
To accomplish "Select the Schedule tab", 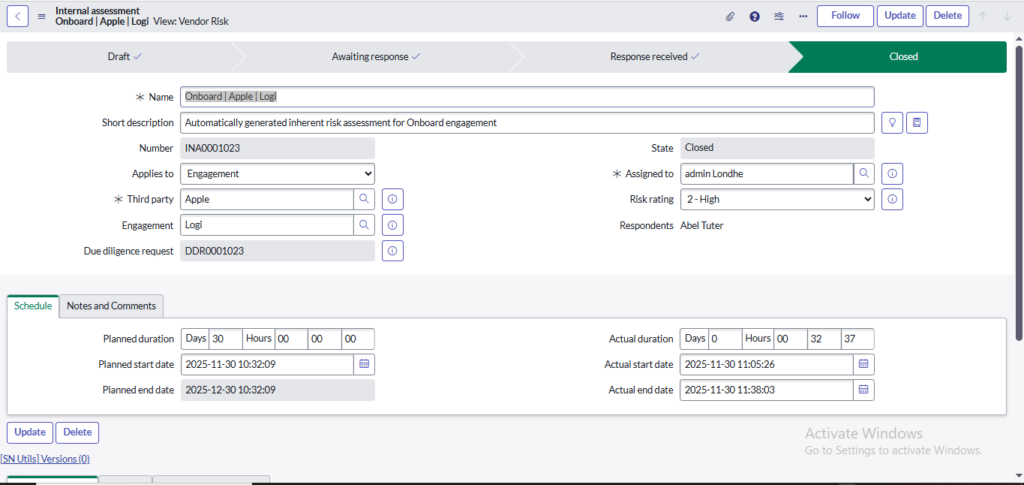I will (x=33, y=306).
